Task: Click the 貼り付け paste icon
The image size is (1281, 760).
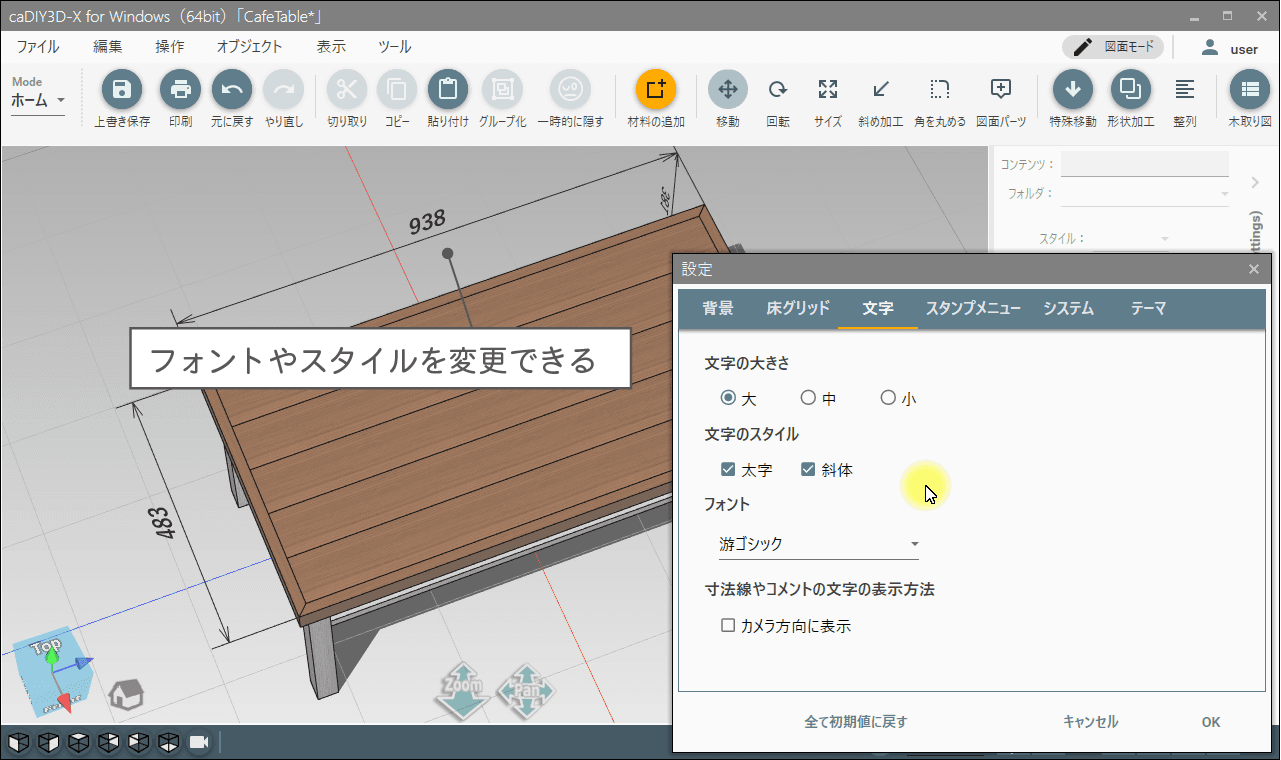Action: (x=448, y=90)
